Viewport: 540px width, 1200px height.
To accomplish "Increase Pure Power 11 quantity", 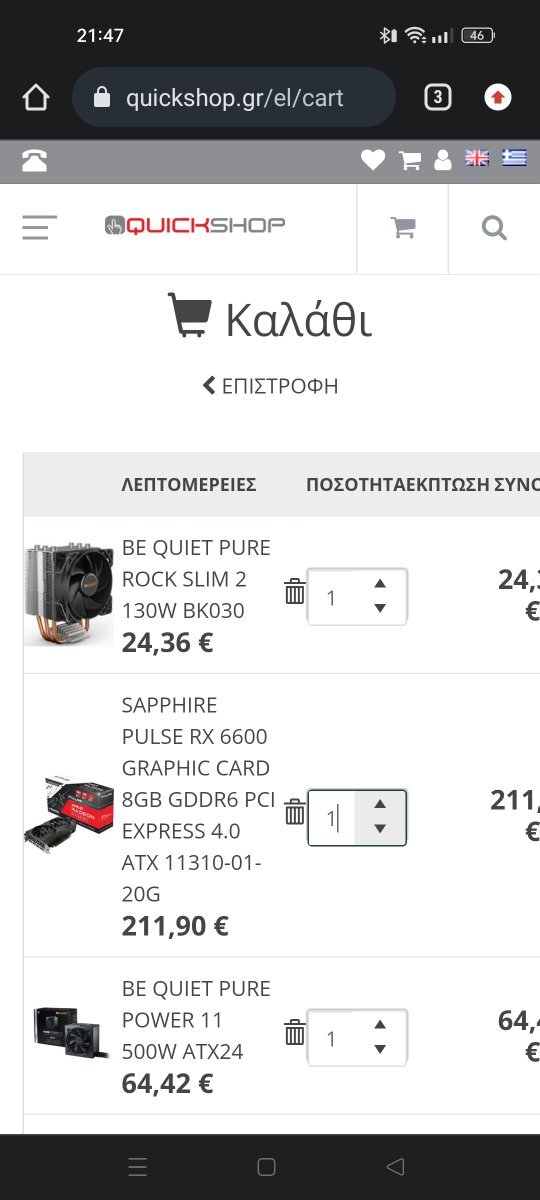I will (x=380, y=1024).
